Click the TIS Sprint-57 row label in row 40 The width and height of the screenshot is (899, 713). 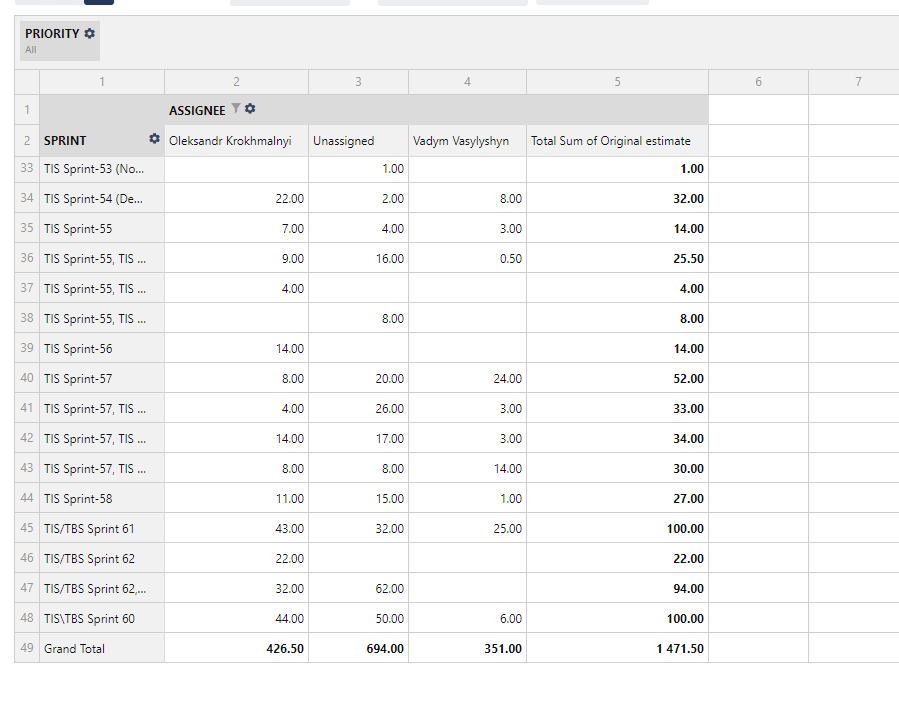102,378
